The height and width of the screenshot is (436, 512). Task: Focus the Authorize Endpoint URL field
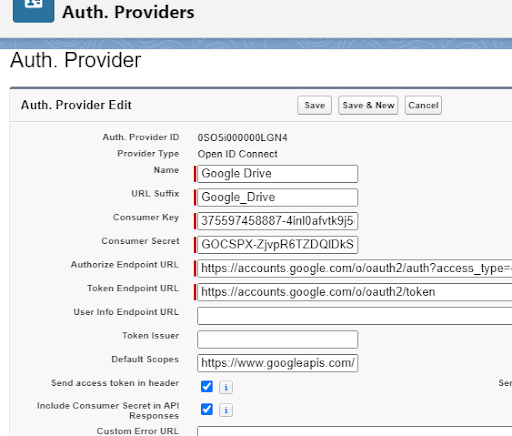(x=355, y=268)
